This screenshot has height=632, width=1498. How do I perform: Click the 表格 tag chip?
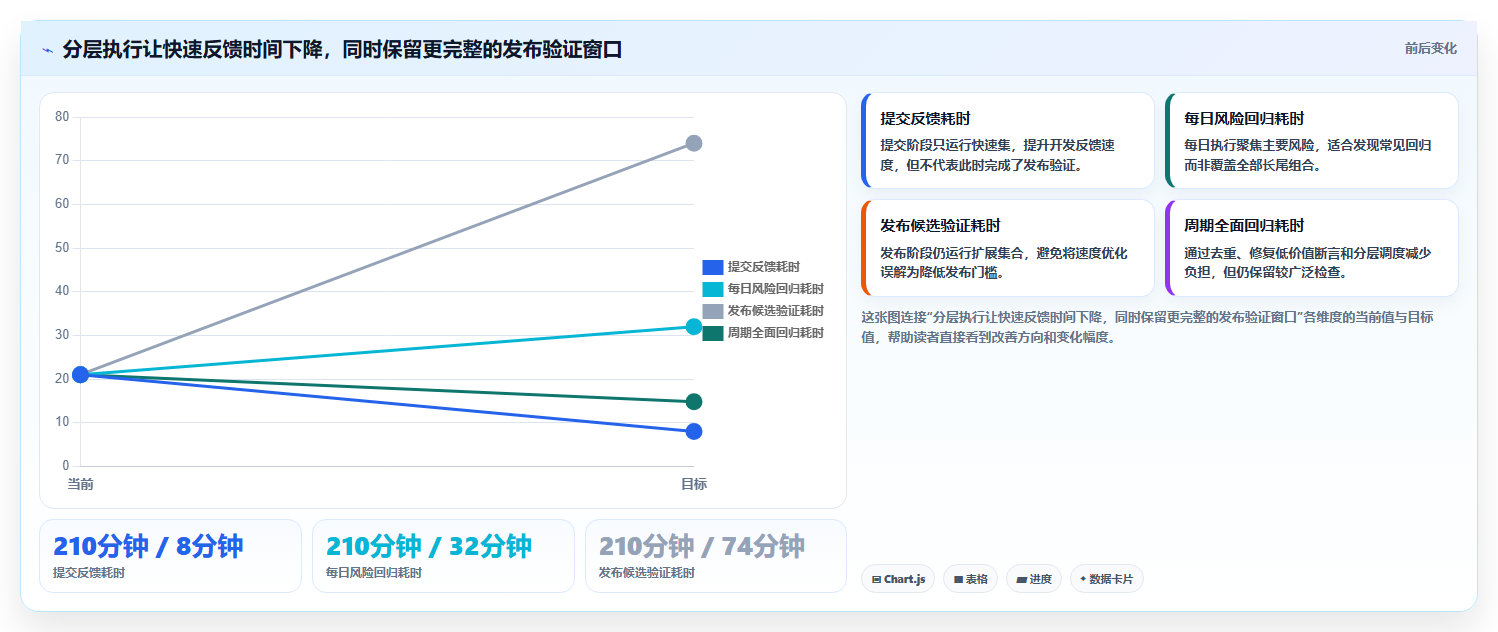pyautogui.click(x=970, y=579)
